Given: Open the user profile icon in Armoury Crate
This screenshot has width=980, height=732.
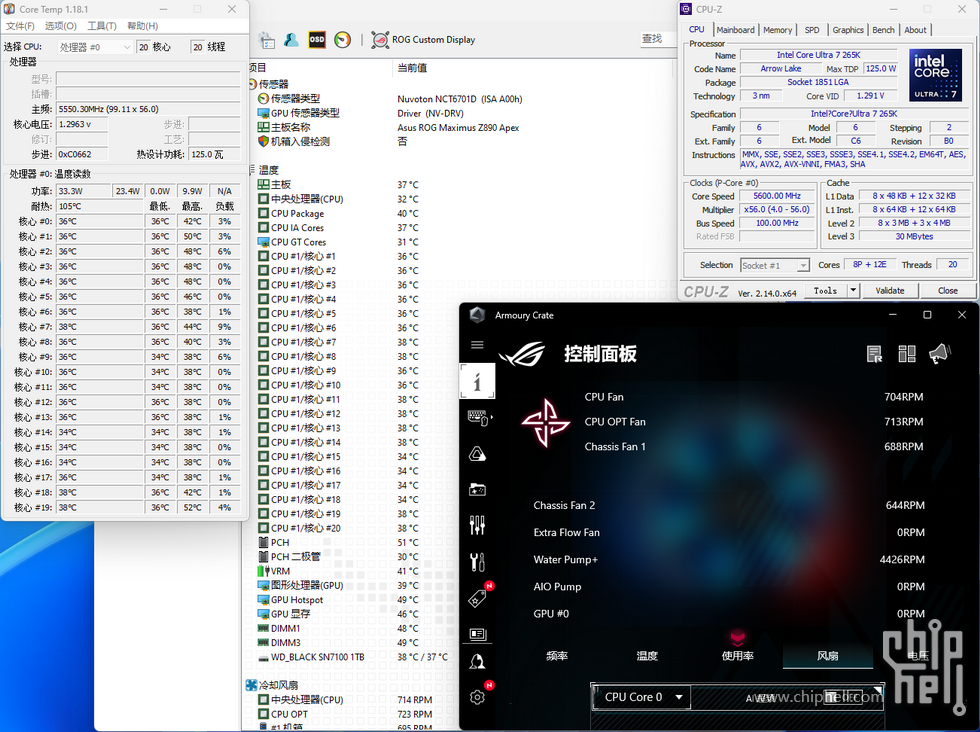Looking at the screenshot, I should pyautogui.click(x=478, y=661).
